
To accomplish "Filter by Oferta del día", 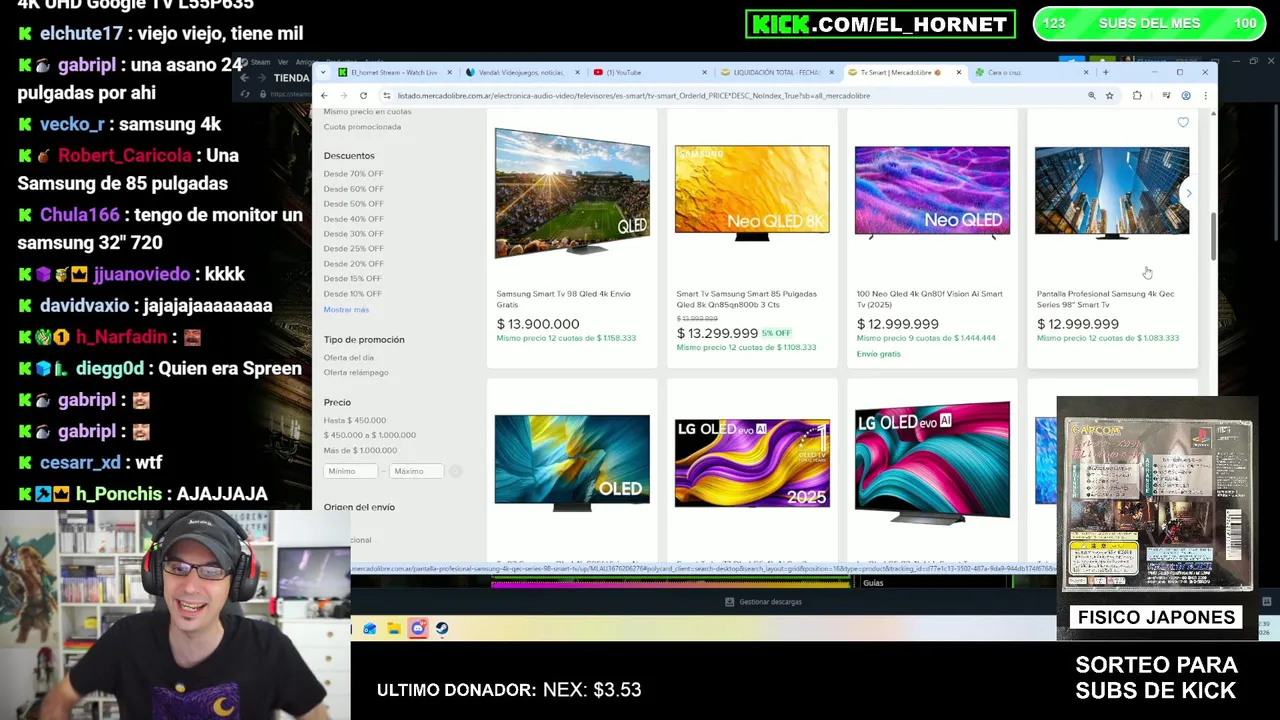I will pos(348,358).
